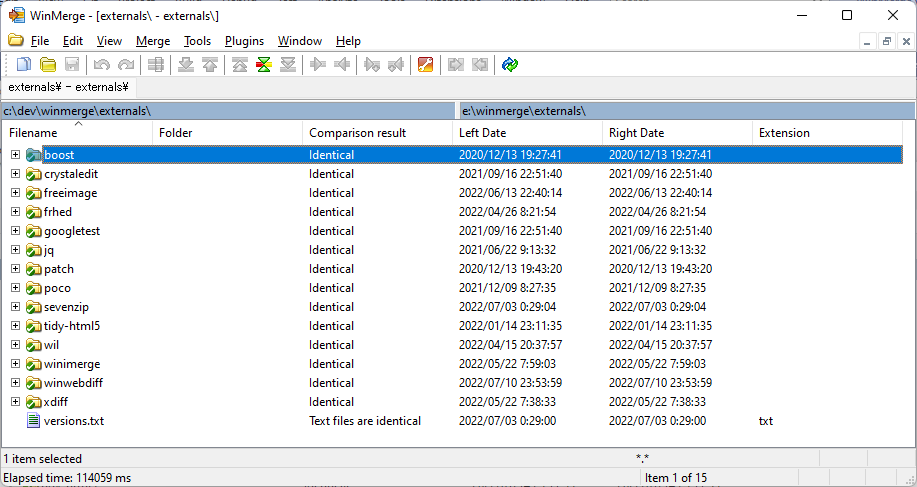Select the winwebdiff row name

pos(74,383)
